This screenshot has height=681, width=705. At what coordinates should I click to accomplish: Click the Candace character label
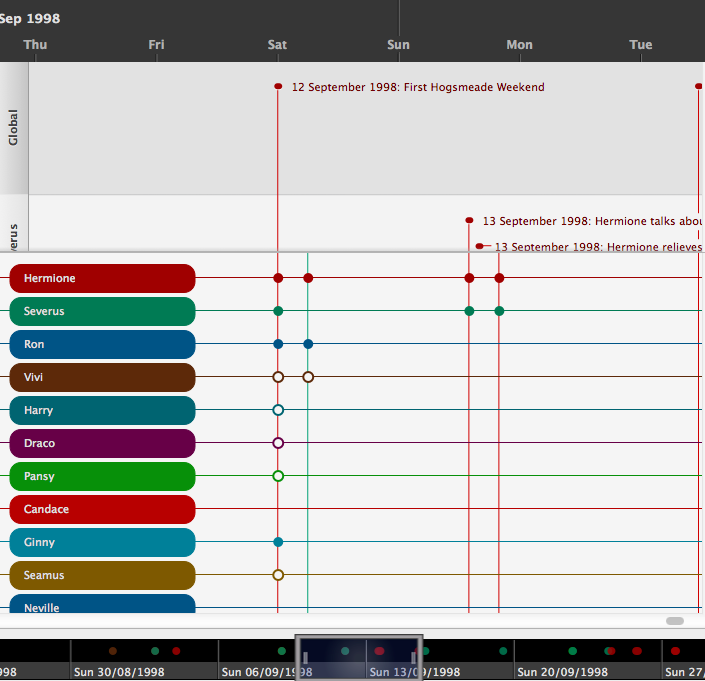coord(101,509)
